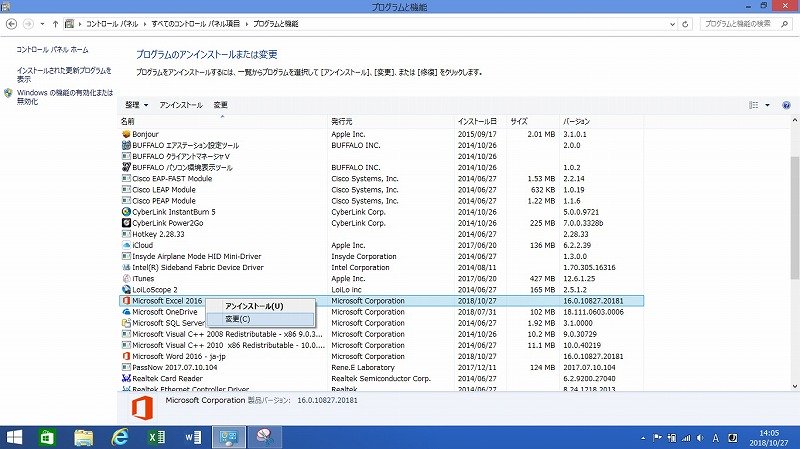Screen dimensions: 800x449
Task: Open コントロール パネル ホーム link
Action: (52, 50)
